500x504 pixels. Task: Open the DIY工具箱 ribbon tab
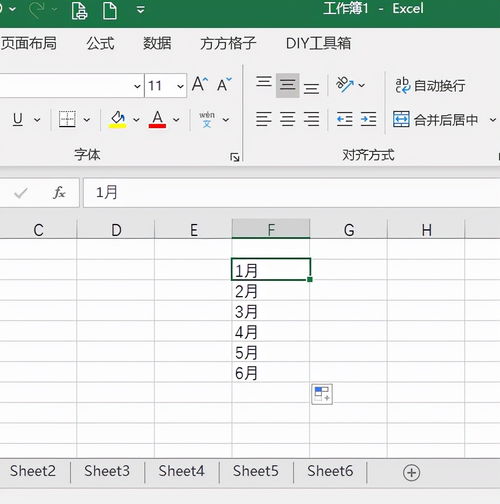pyautogui.click(x=318, y=43)
